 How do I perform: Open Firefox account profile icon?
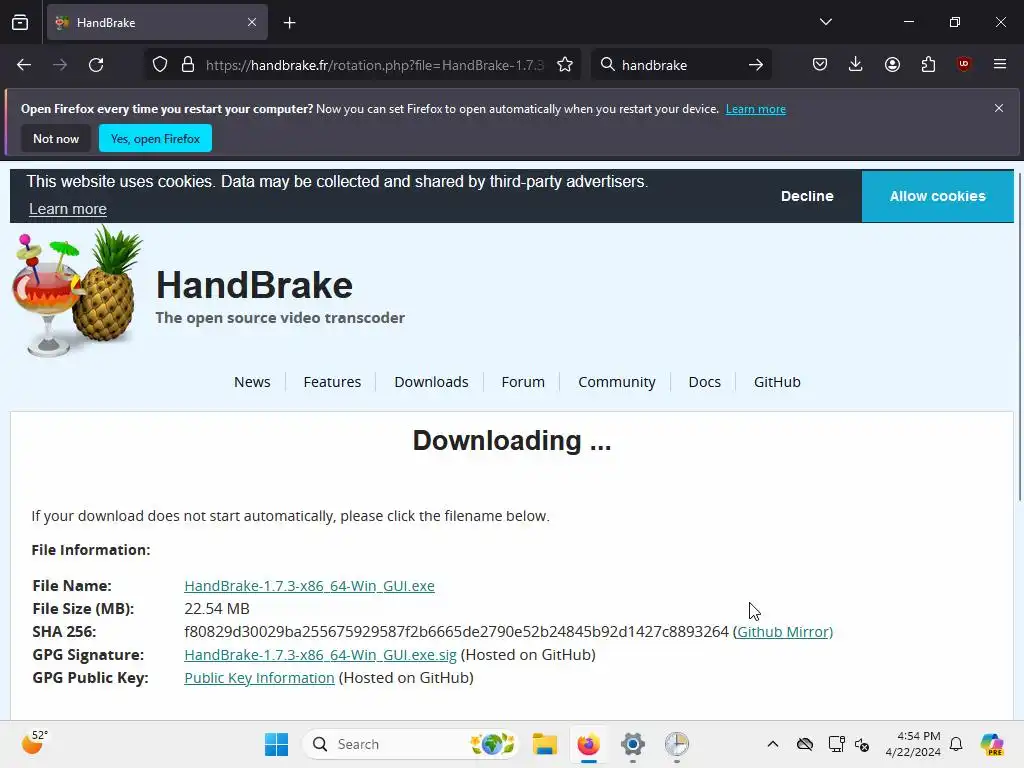[892, 64]
